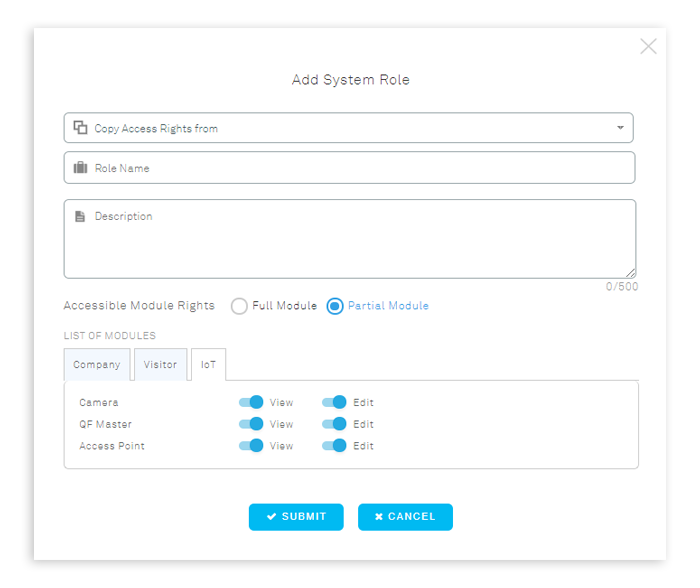Viewport: 700px width, 588px height.
Task: Click the briefcase icon beside Role Name
Action: (x=80, y=168)
